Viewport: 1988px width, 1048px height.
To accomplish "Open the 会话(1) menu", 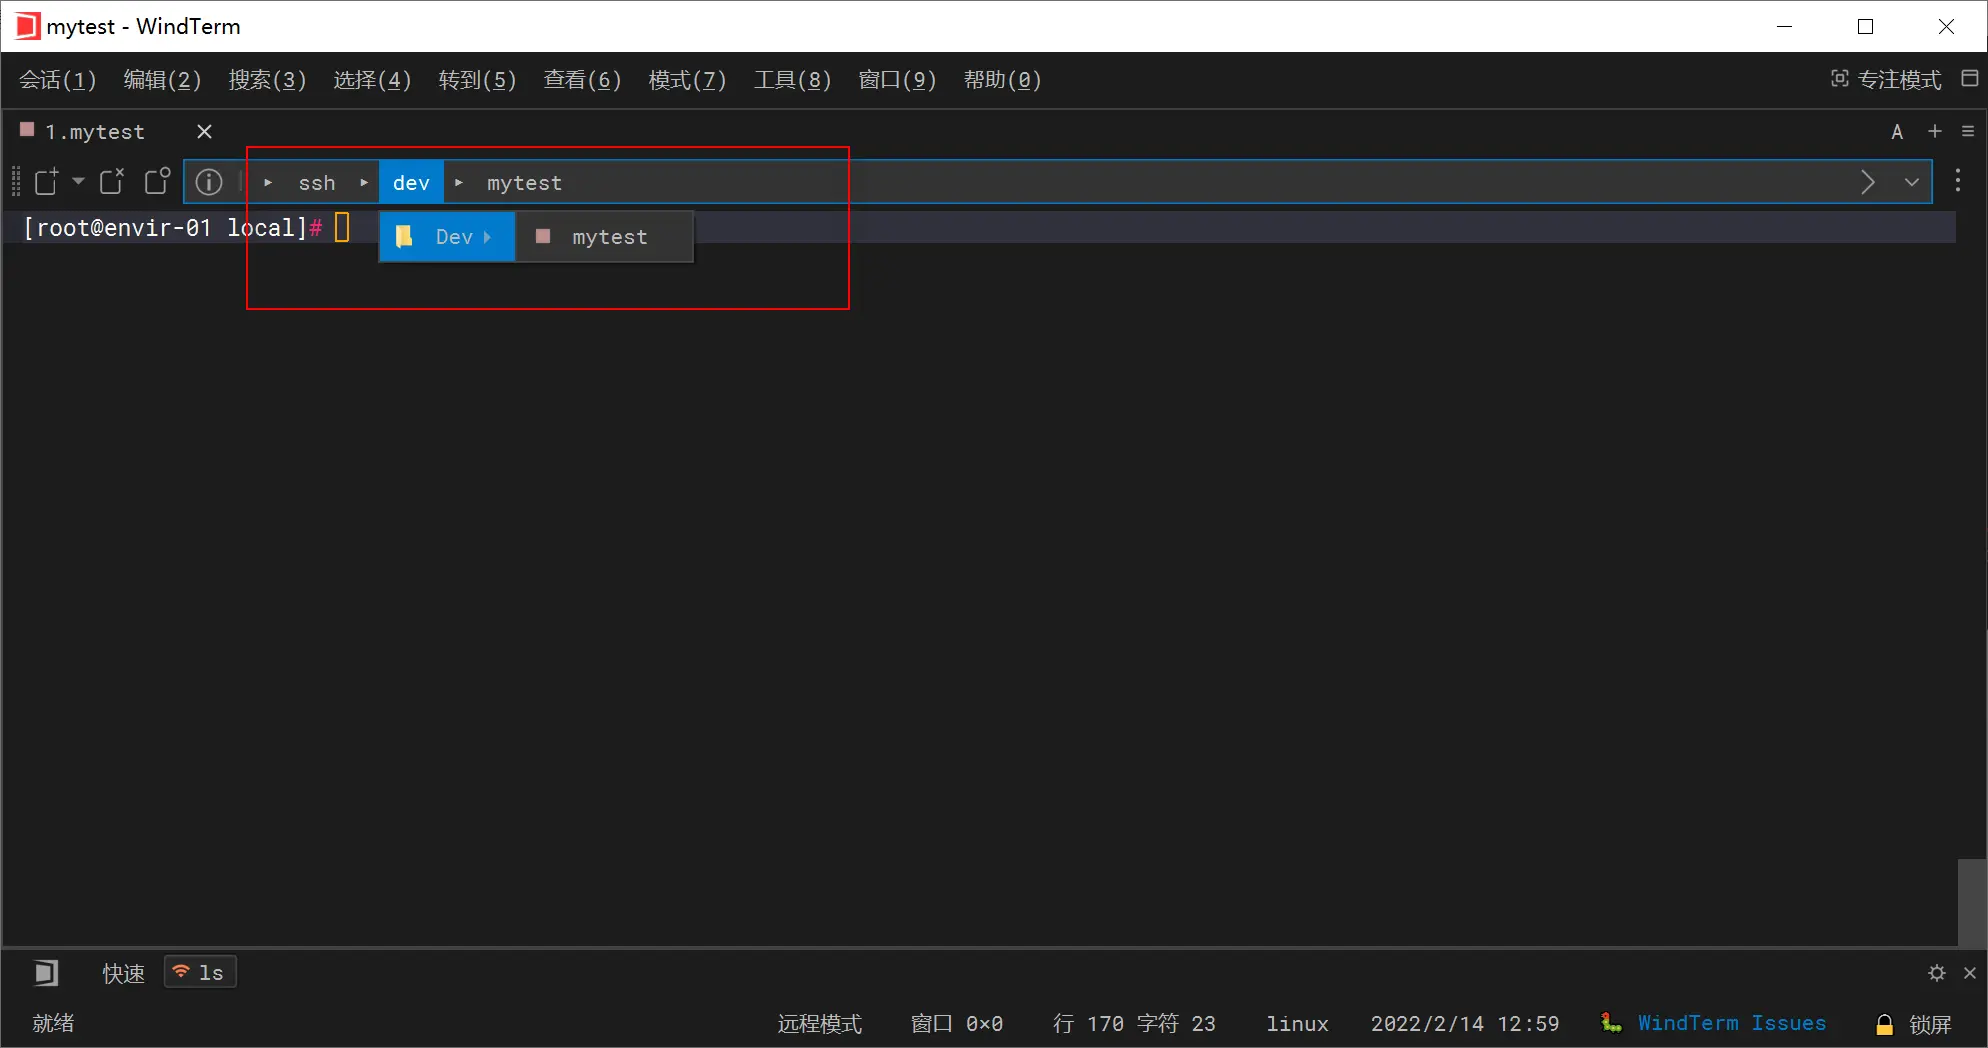I will pos(58,80).
